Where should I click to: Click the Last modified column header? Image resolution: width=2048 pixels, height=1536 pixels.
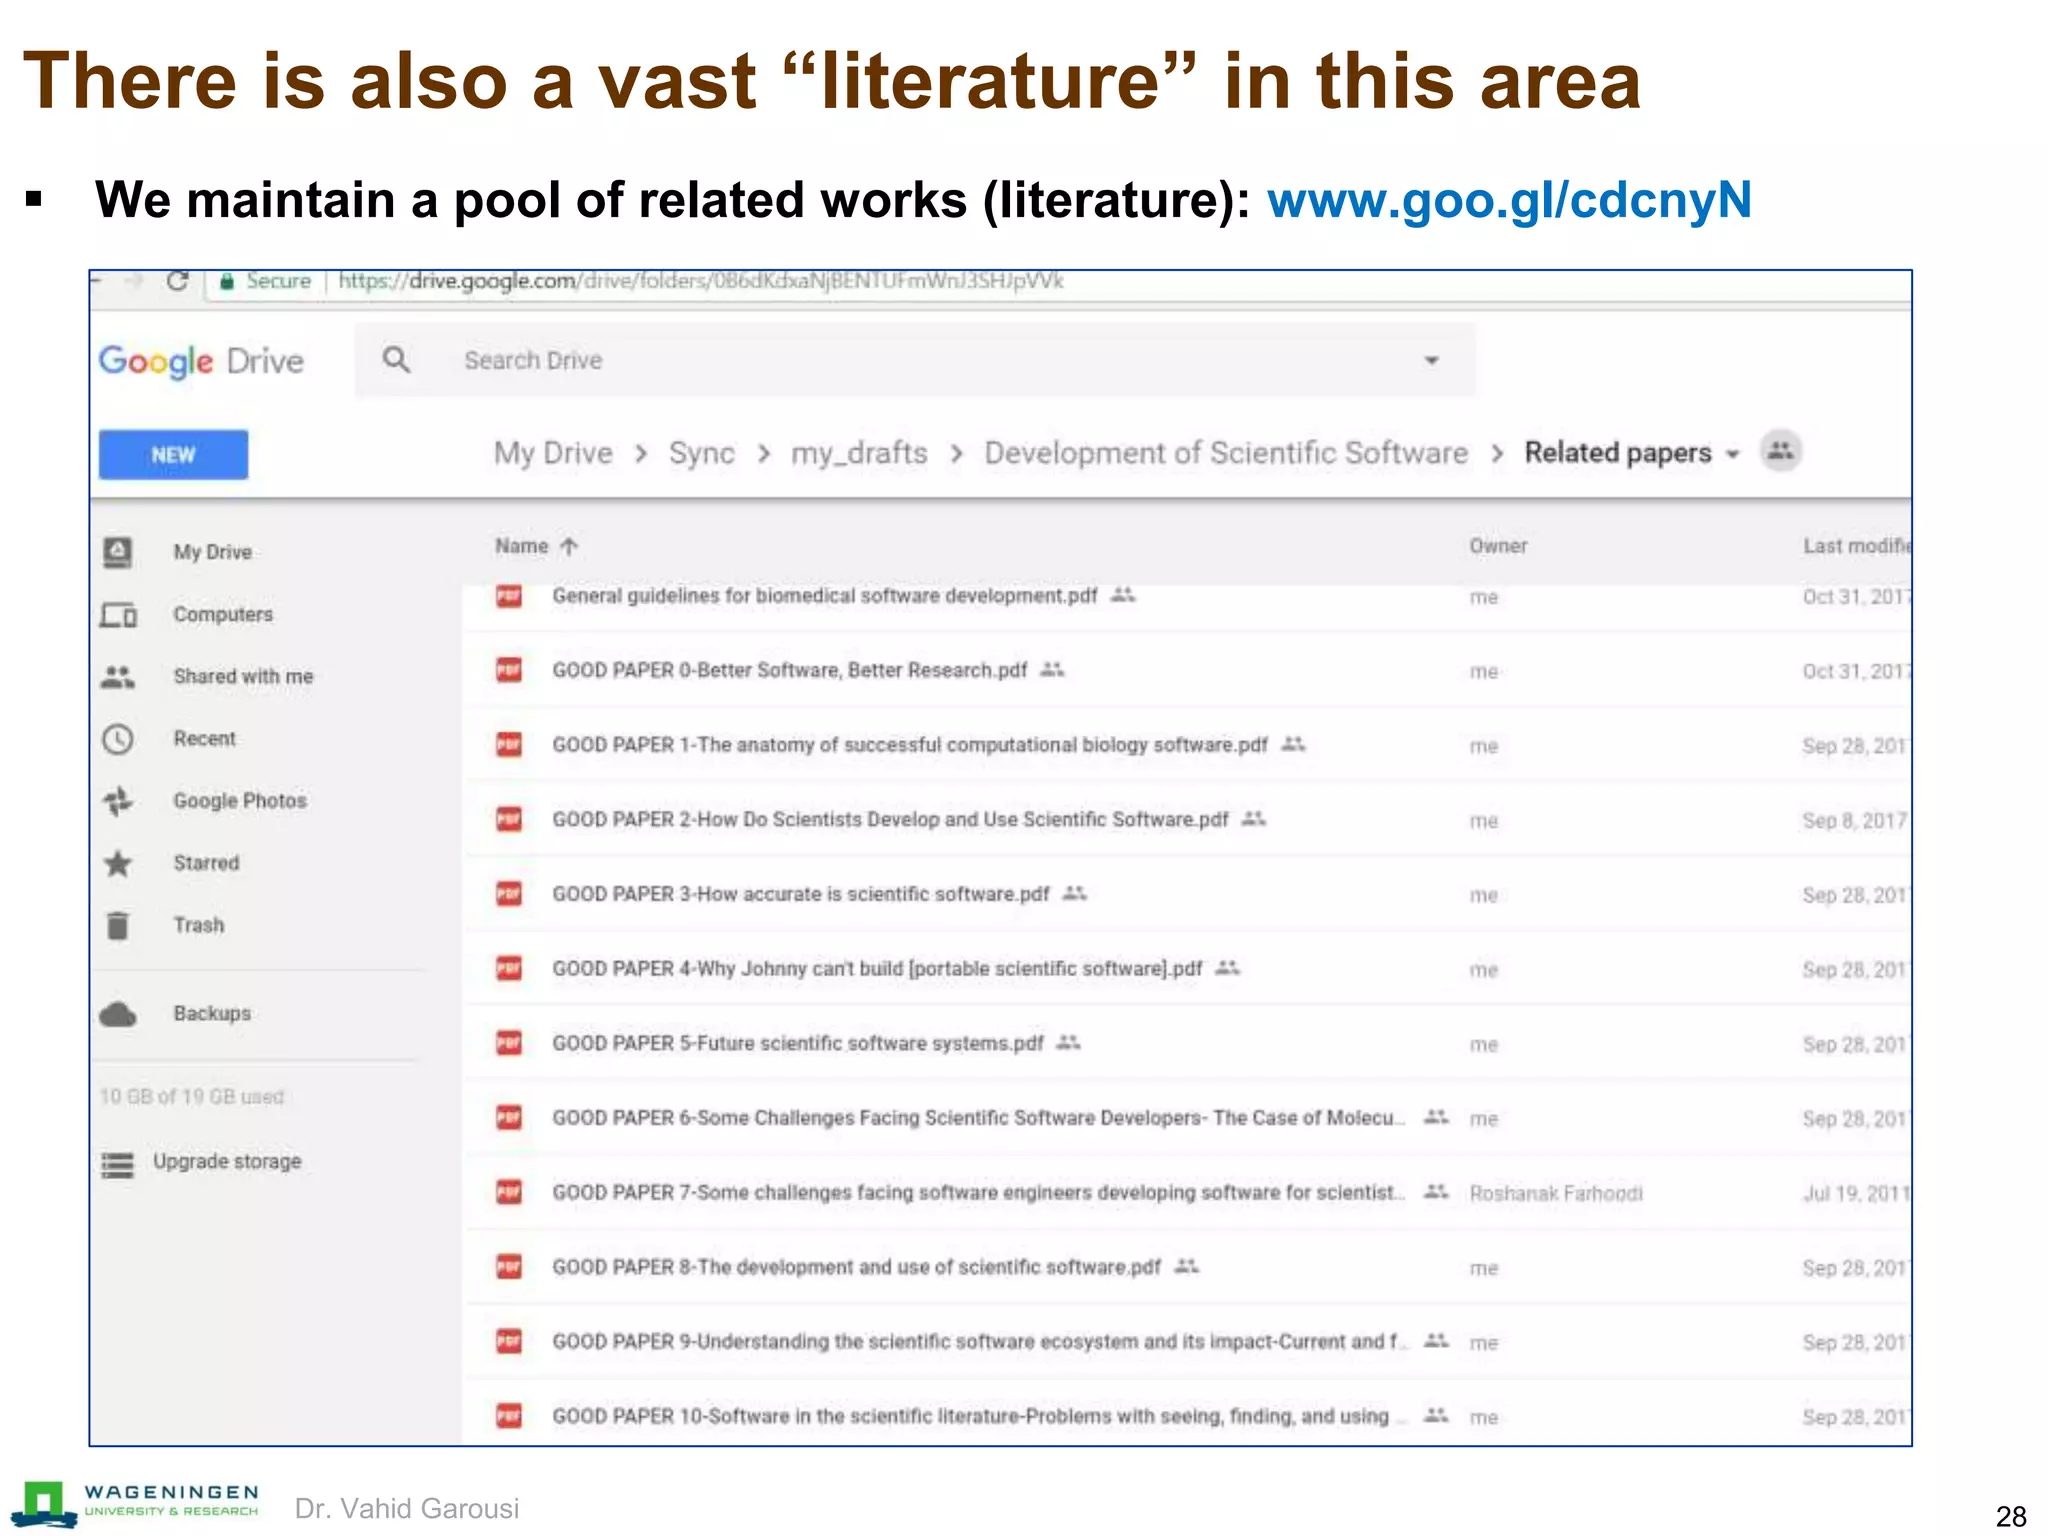coord(1857,546)
